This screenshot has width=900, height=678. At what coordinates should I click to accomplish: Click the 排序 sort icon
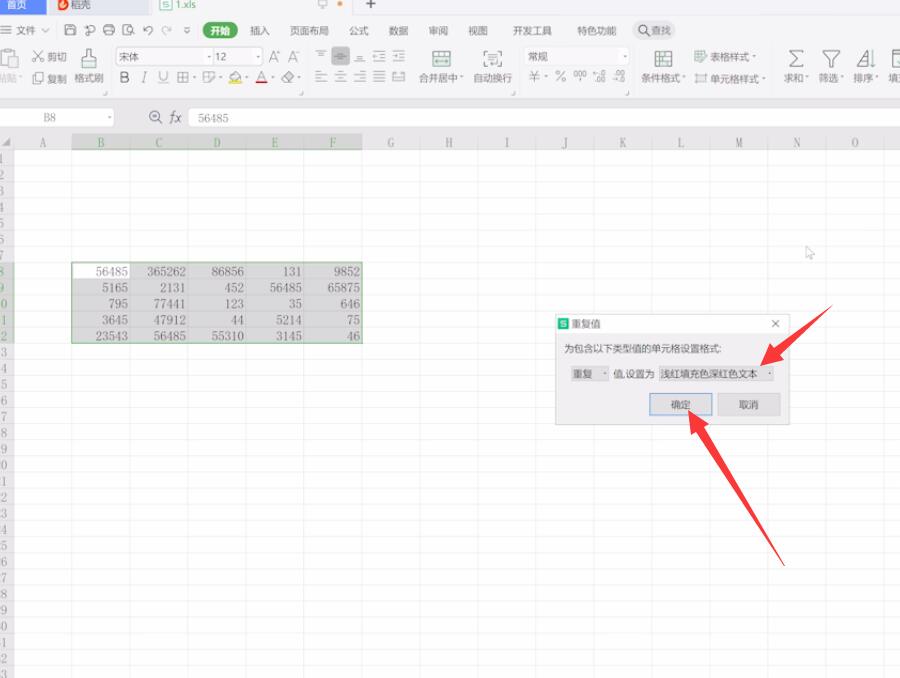866,58
